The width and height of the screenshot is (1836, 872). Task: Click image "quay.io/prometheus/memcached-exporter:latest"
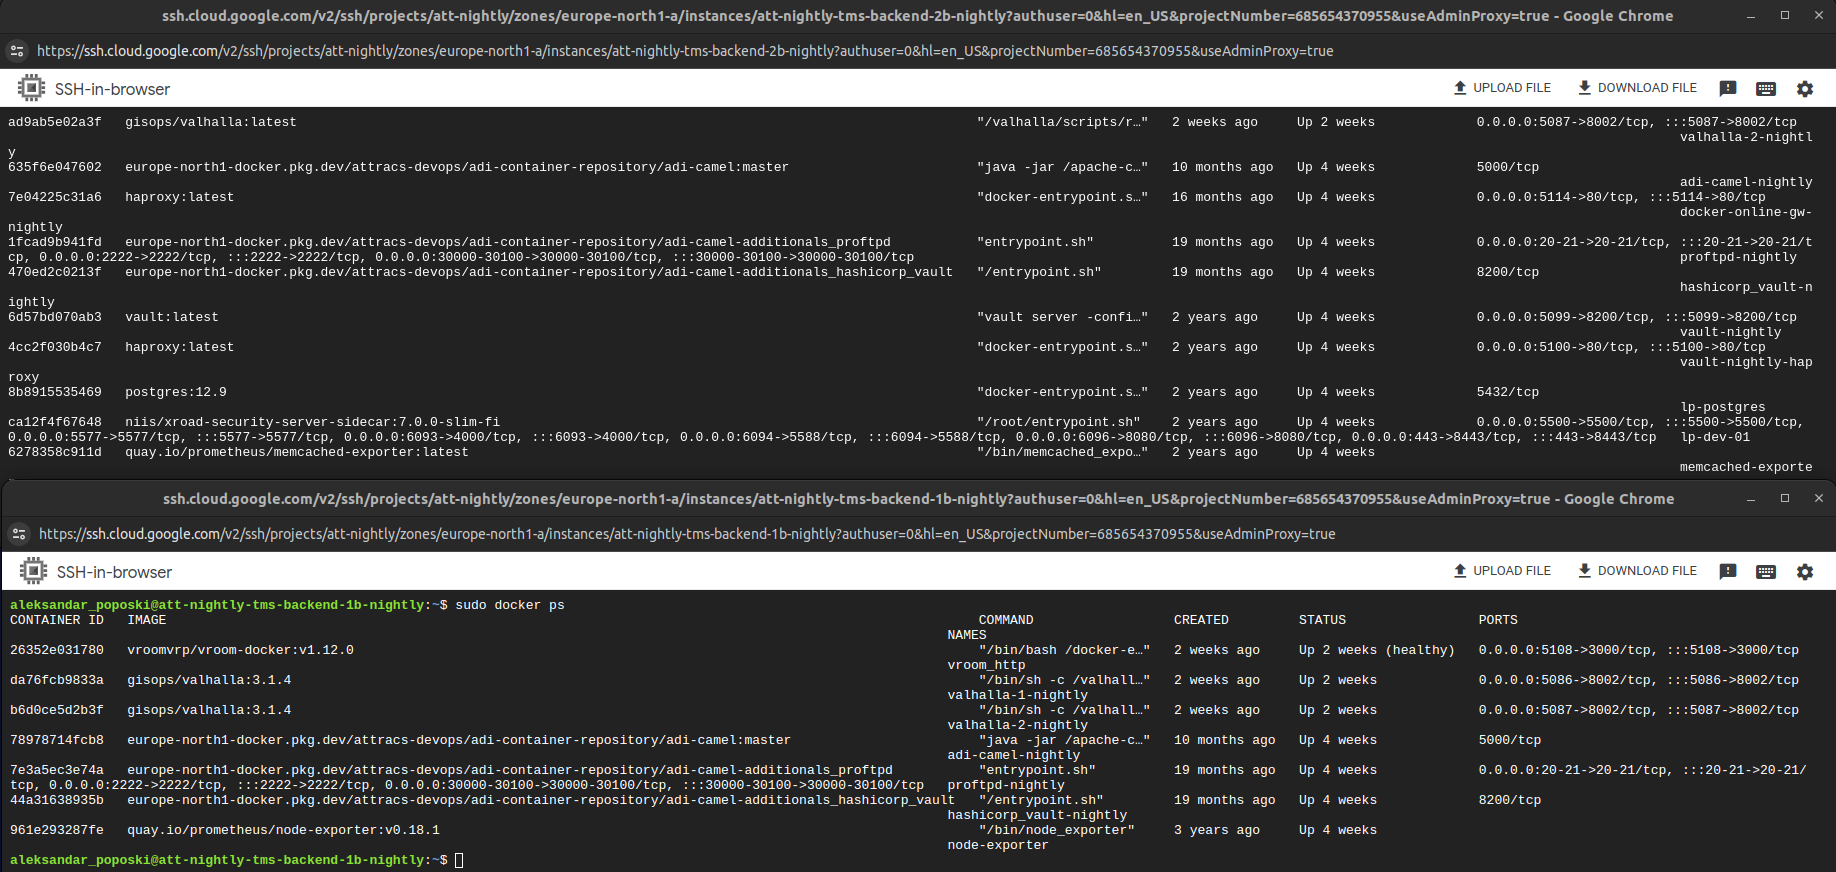pos(297,452)
